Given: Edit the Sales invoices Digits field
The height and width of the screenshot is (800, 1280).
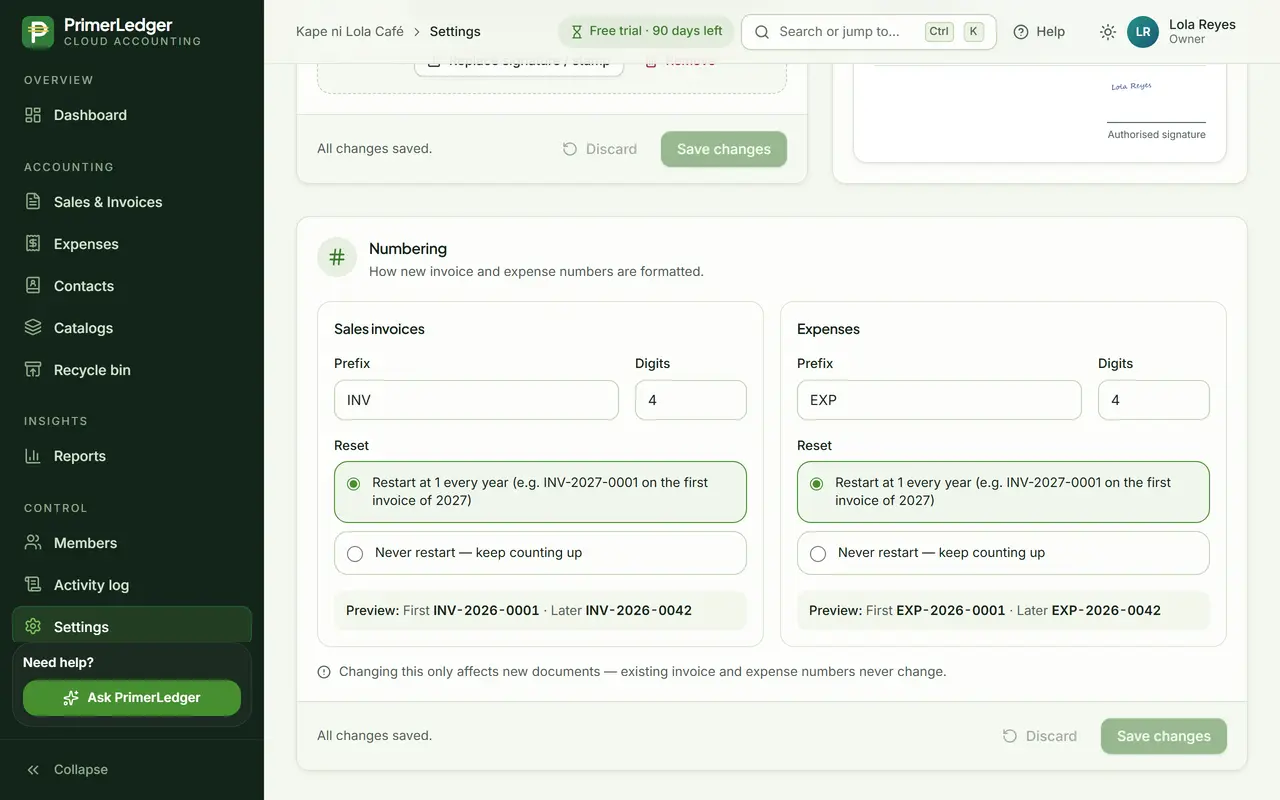Looking at the screenshot, I should [x=690, y=400].
